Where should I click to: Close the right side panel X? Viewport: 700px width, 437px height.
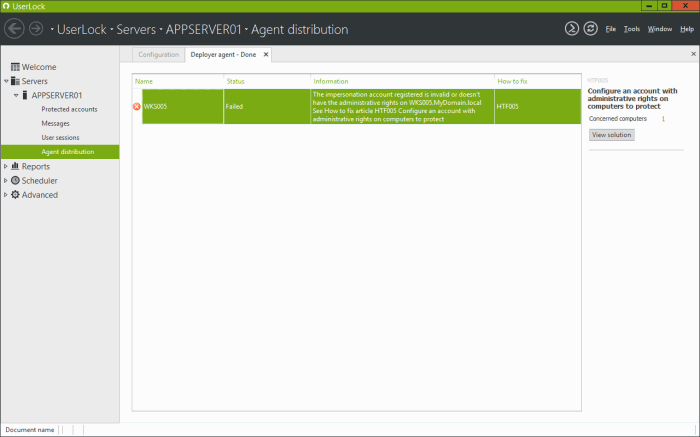coord(693,54)
